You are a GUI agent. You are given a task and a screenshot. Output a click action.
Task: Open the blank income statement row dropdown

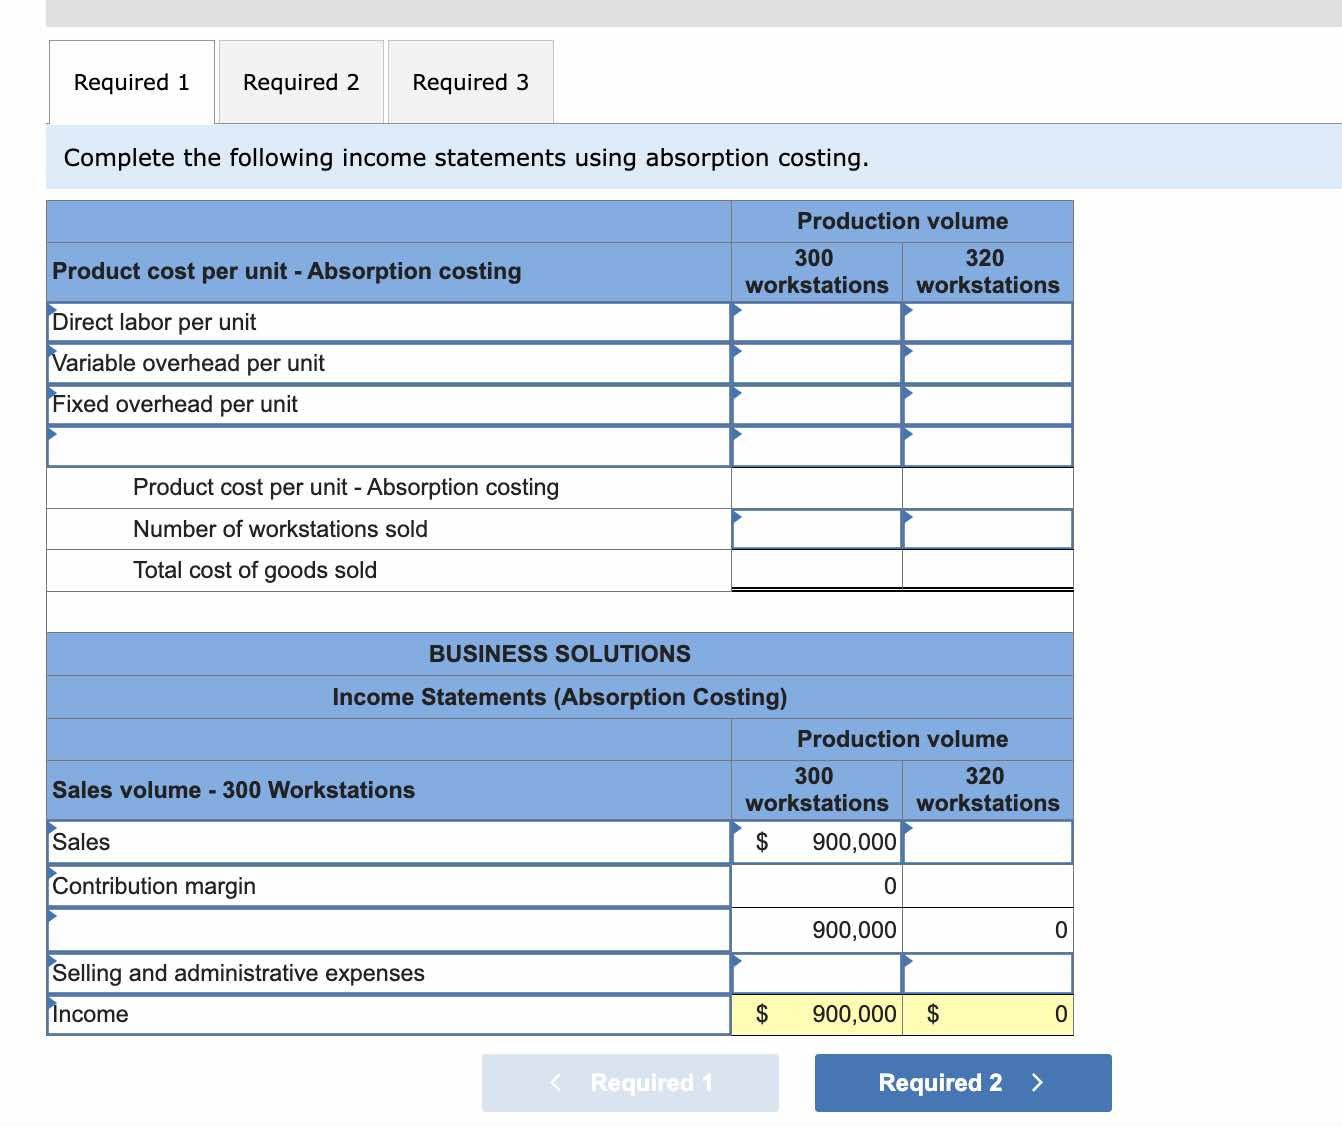tap(389, 930)
